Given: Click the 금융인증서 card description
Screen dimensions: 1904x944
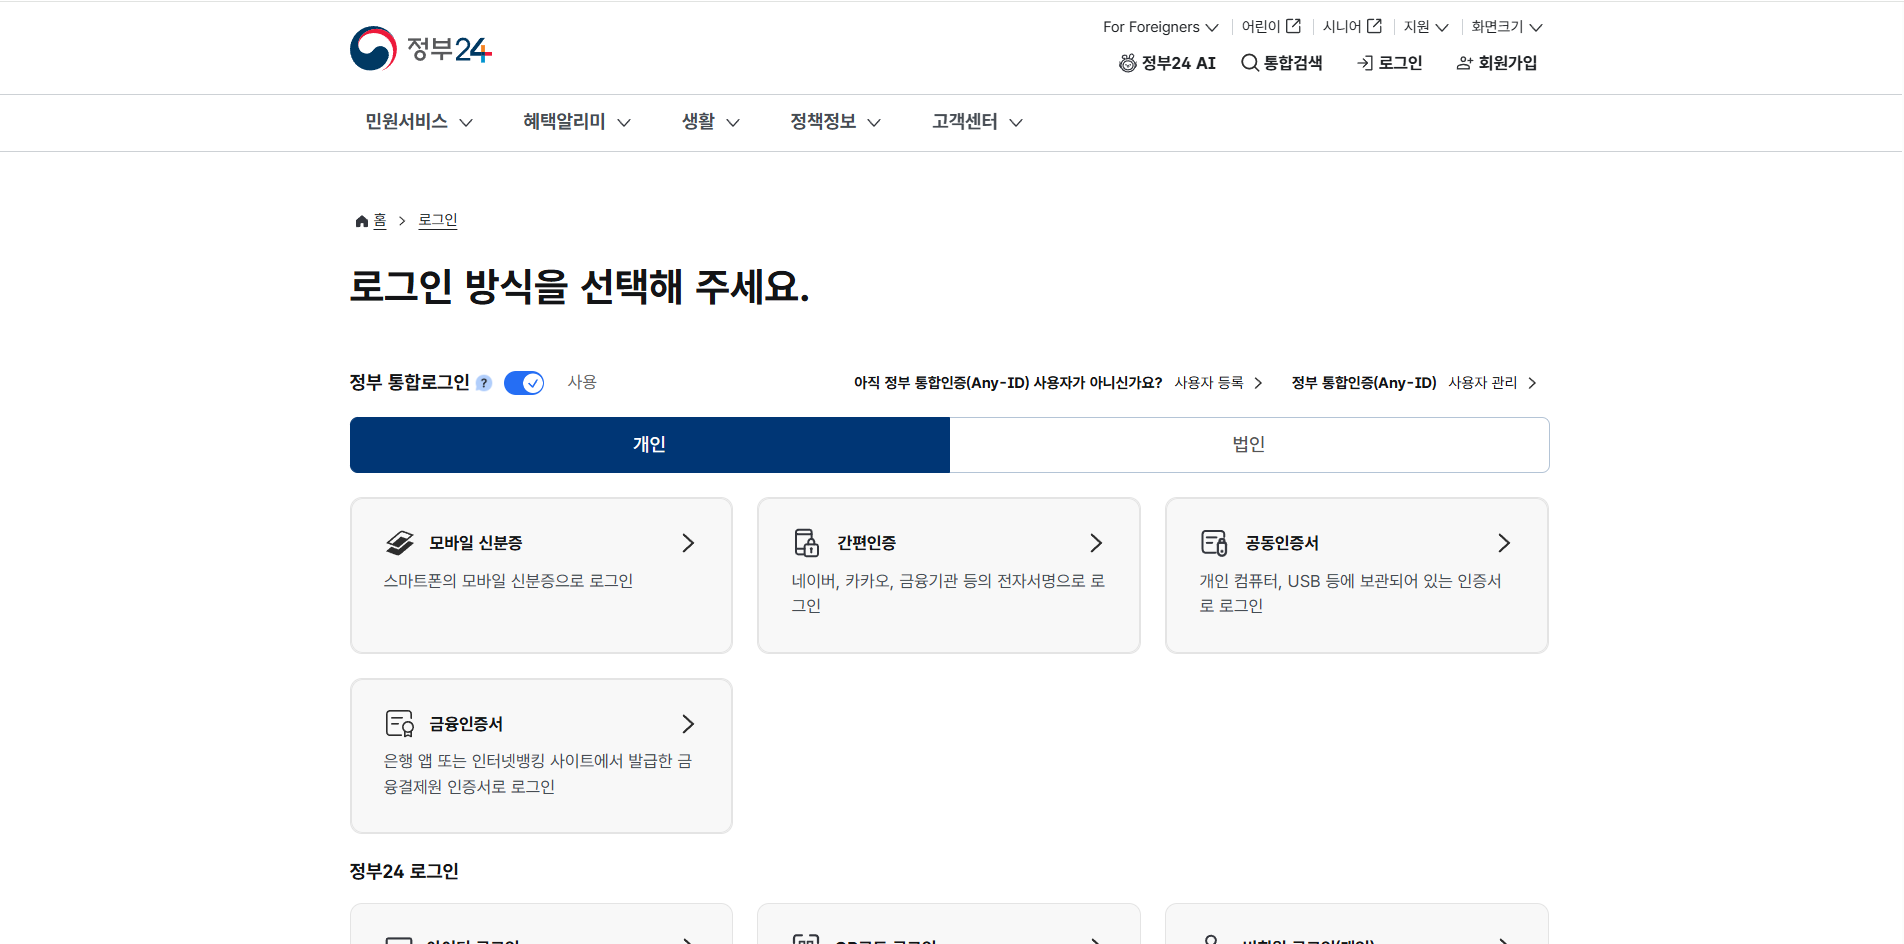Looking at the screenshot, I should tap(538, 774).
